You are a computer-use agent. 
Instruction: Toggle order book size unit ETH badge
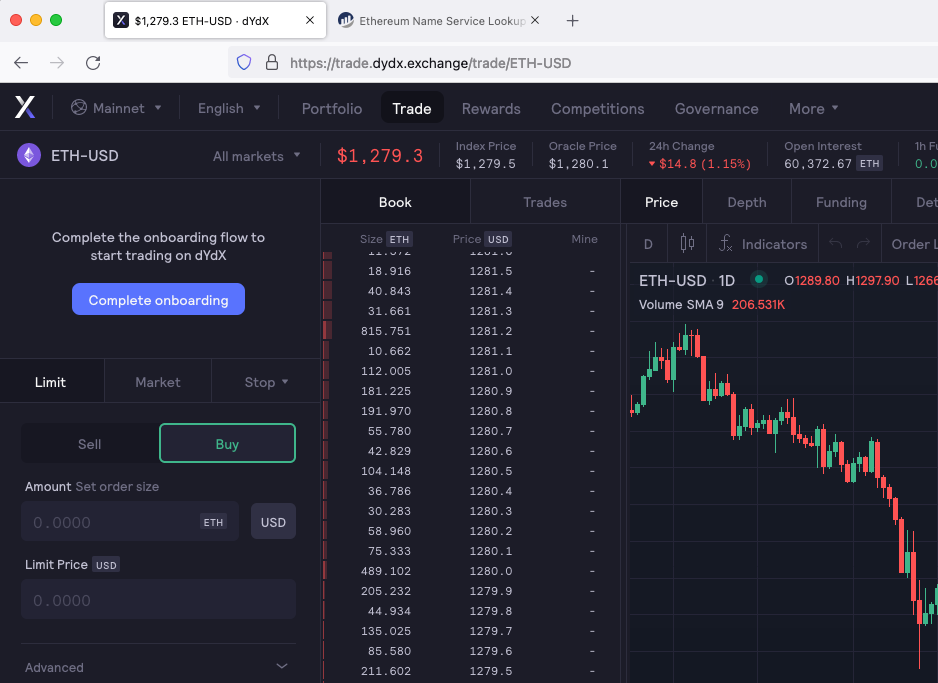click(x=399, y=239)
